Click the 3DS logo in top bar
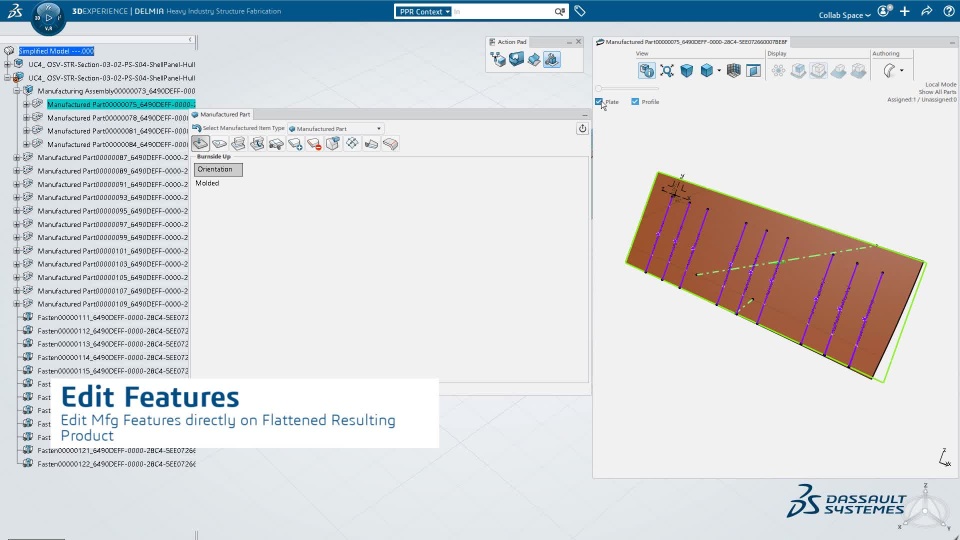The image size is (960, 540). pos(15,10)
